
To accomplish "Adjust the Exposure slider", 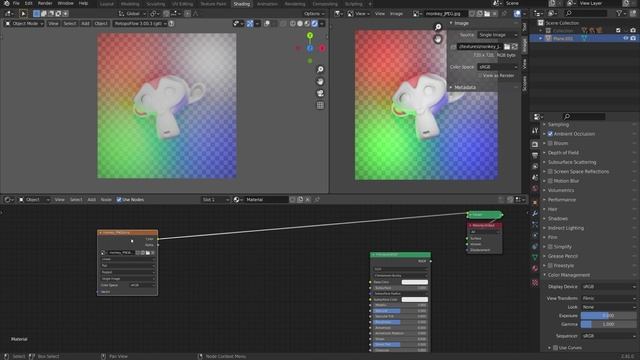I will click(x=608, y=316).
